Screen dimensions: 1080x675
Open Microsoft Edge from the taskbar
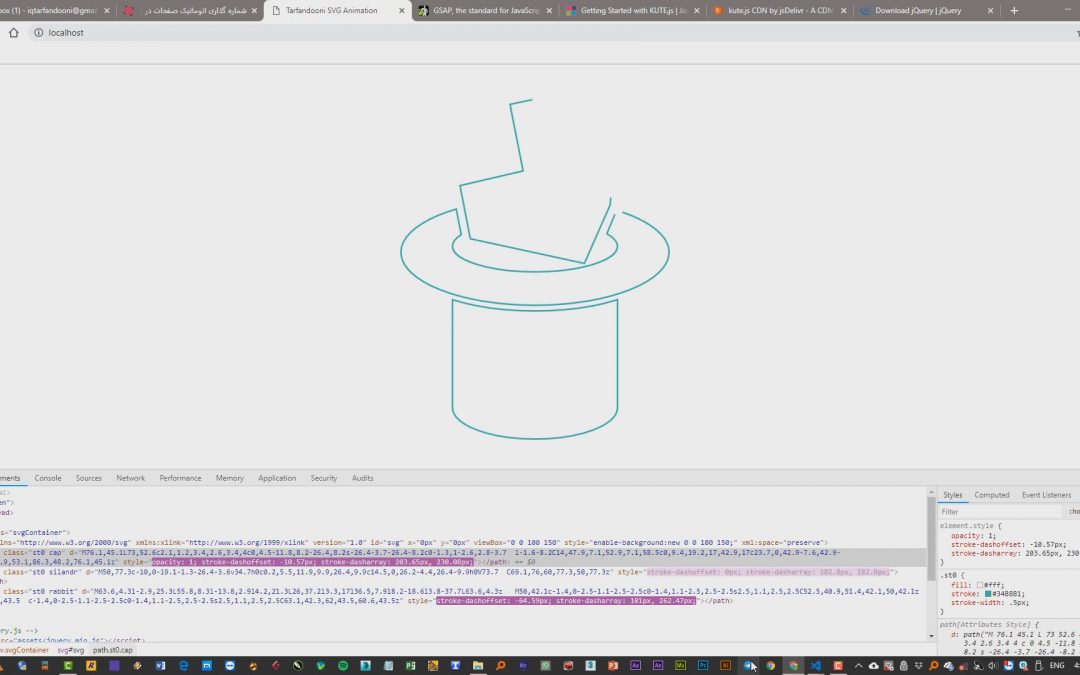coord(183,665)
